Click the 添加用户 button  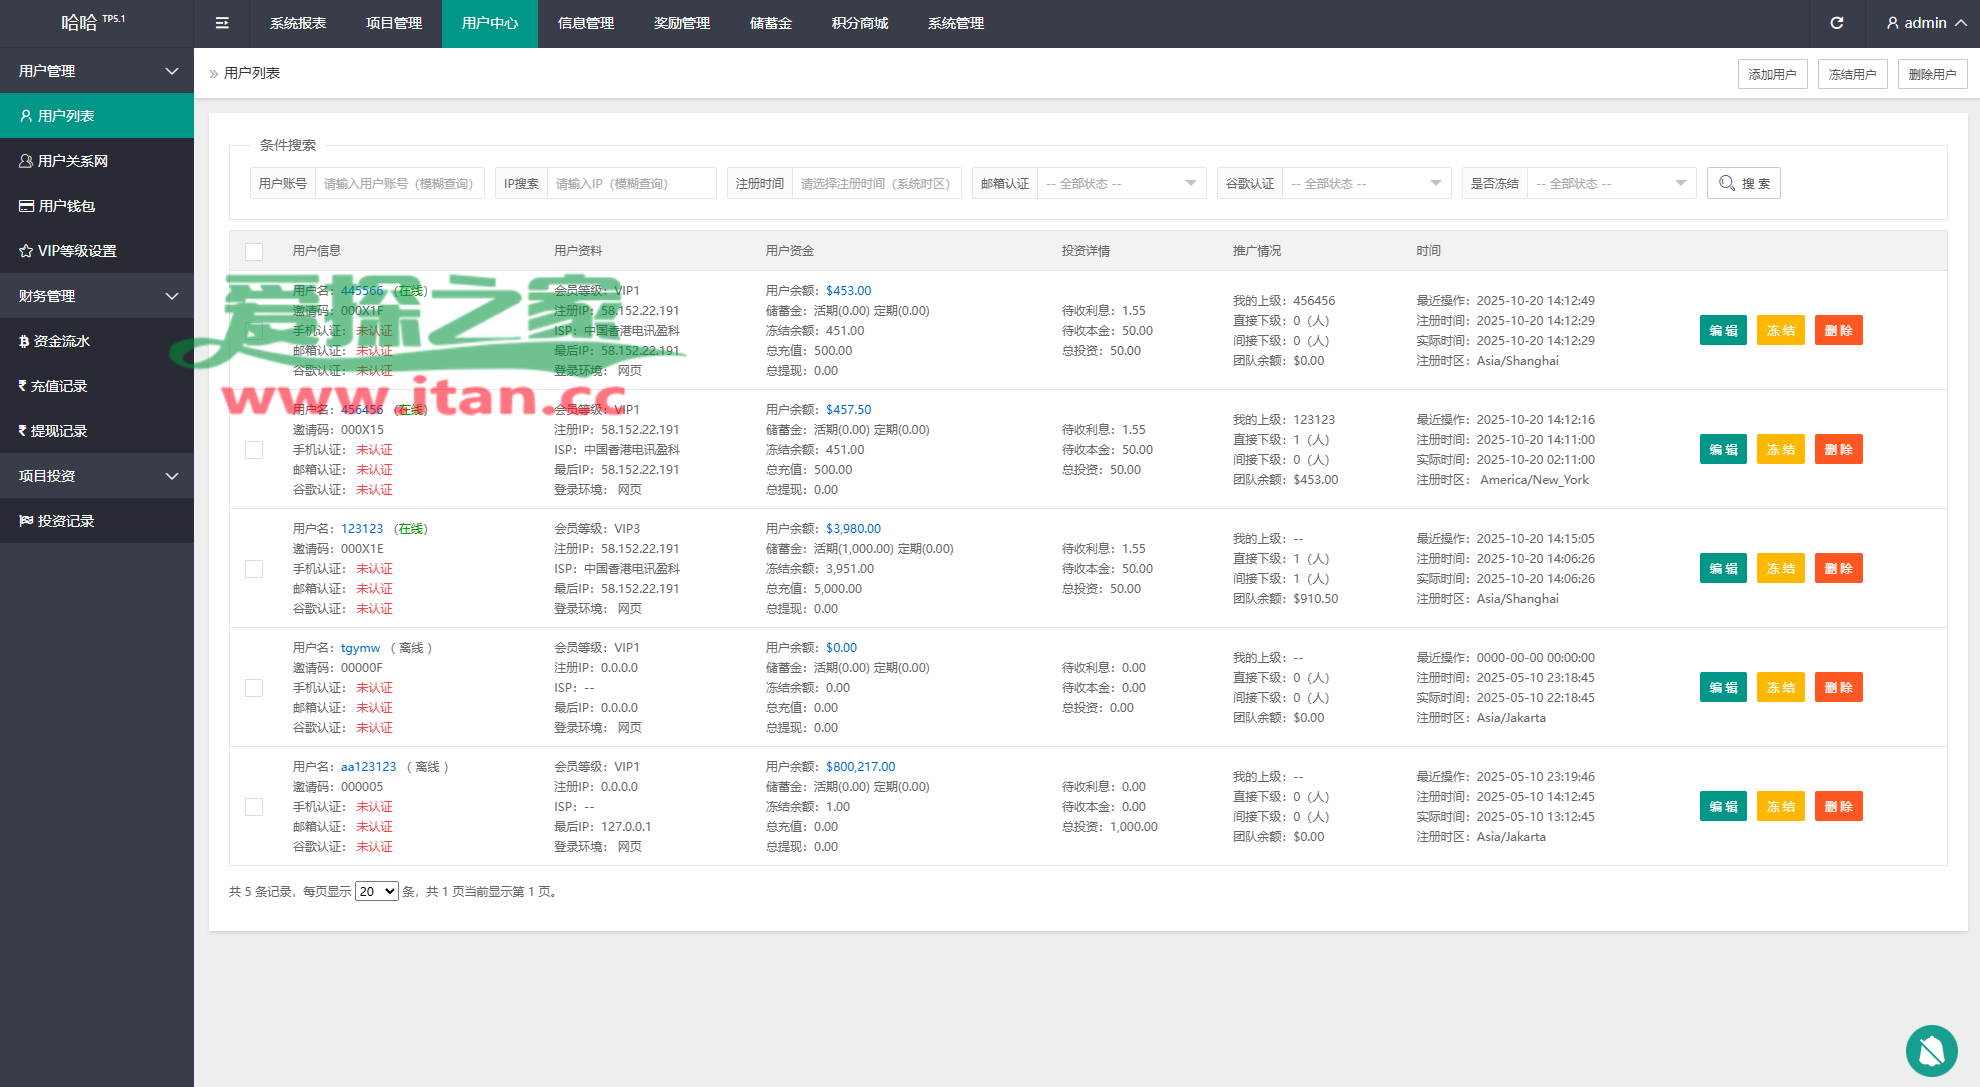(1771, 74)
